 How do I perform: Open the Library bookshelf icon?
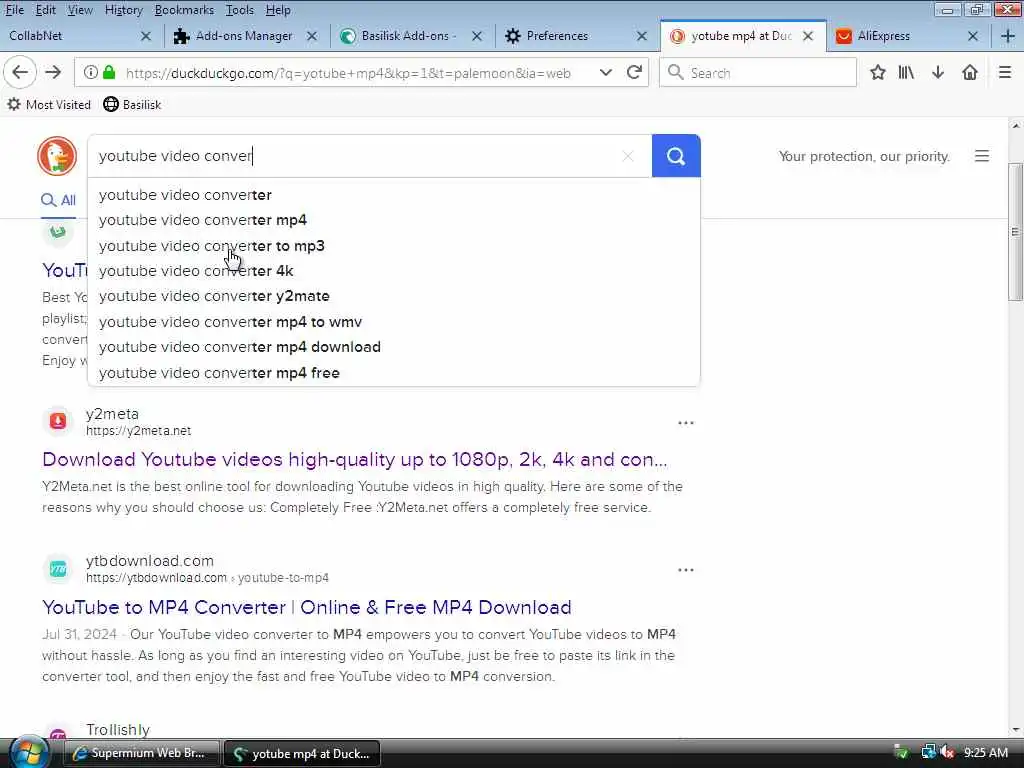click(906, 72)
